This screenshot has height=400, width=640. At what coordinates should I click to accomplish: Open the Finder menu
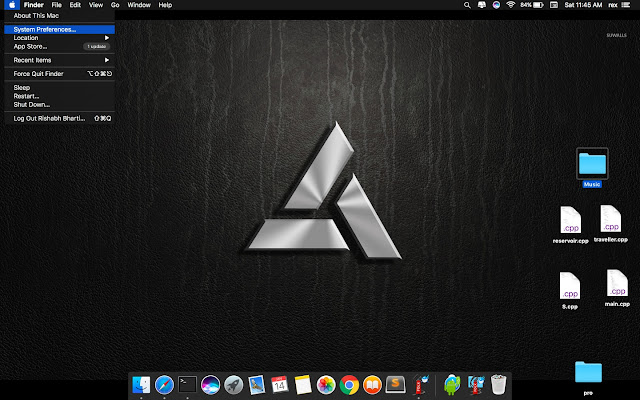33,5
